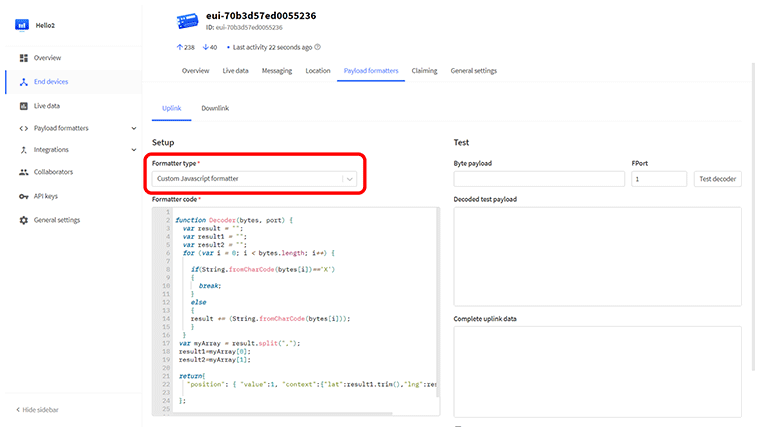
Task: Click the API keys key icon
Action: [23, 196]
